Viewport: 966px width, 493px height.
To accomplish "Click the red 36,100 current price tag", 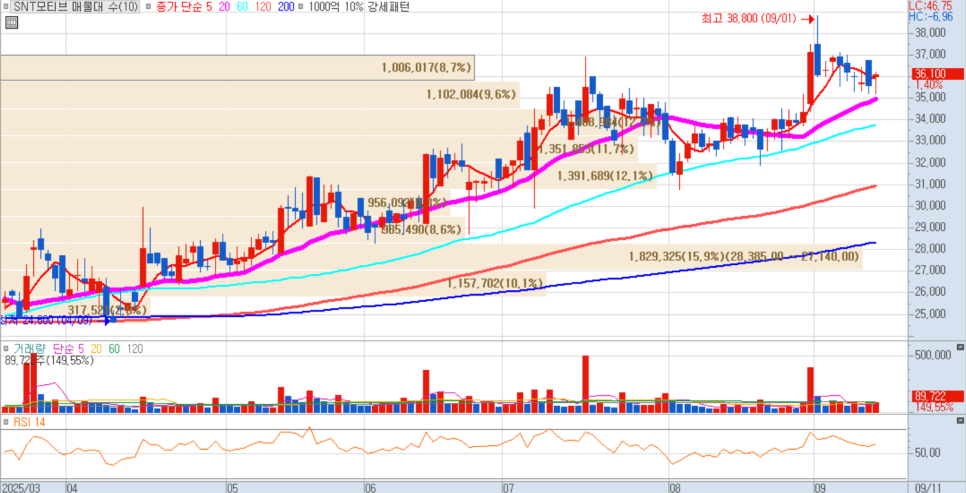I will 937,74.
